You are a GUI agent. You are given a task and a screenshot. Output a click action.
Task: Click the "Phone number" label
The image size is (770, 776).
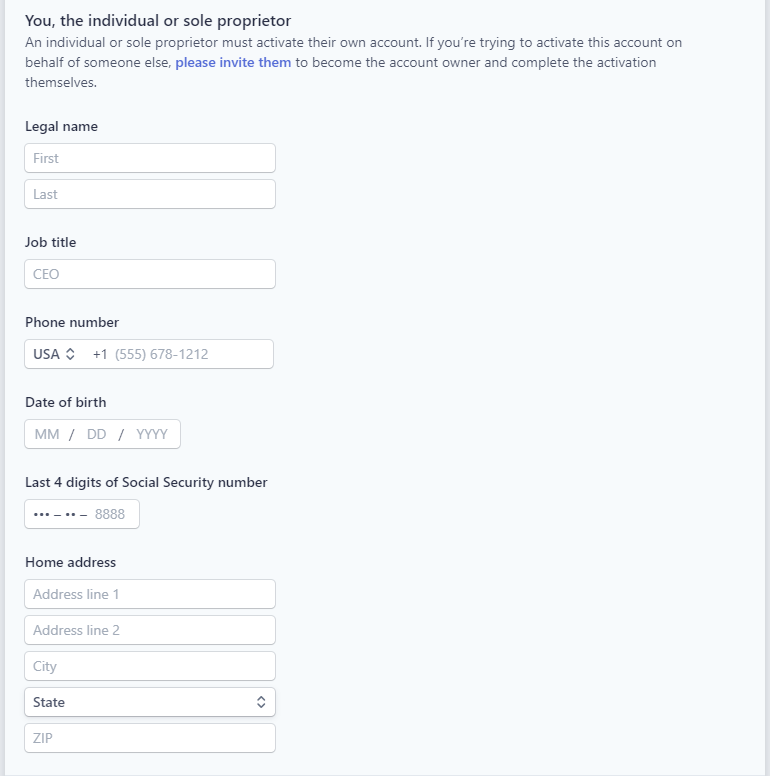point(72,322)
